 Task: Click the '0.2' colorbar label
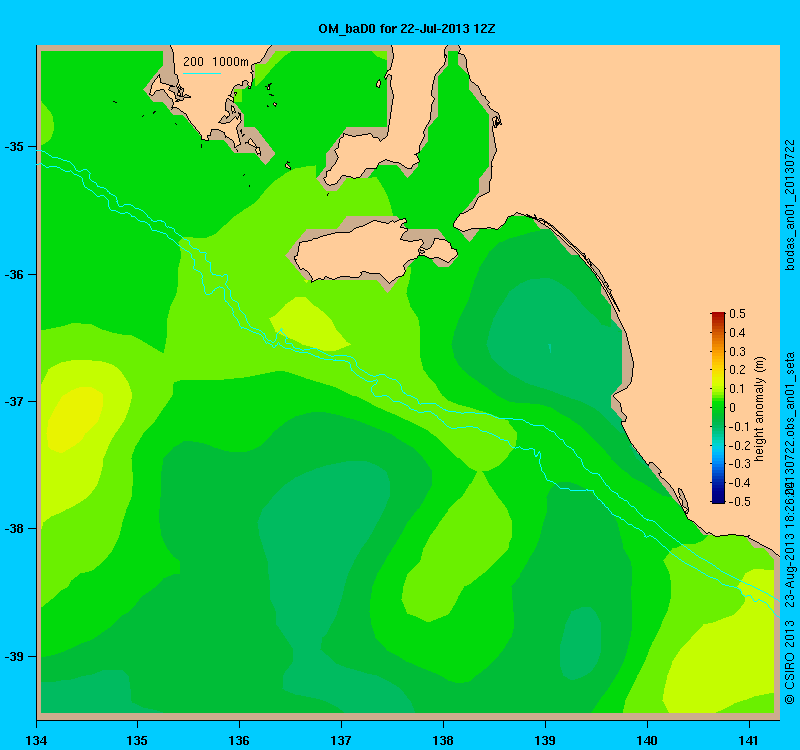point(737,370)
